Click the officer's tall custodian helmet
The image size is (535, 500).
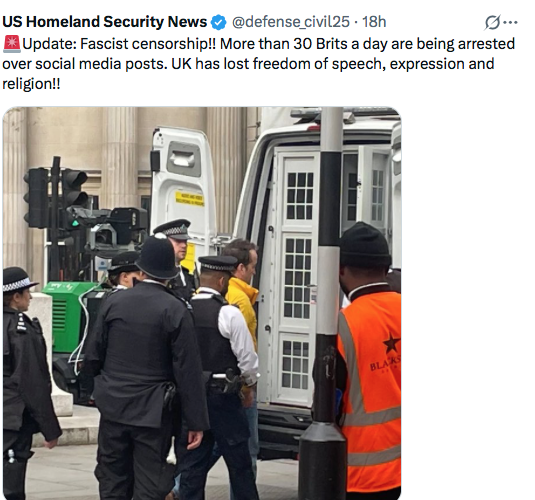[x=157, y=257]
